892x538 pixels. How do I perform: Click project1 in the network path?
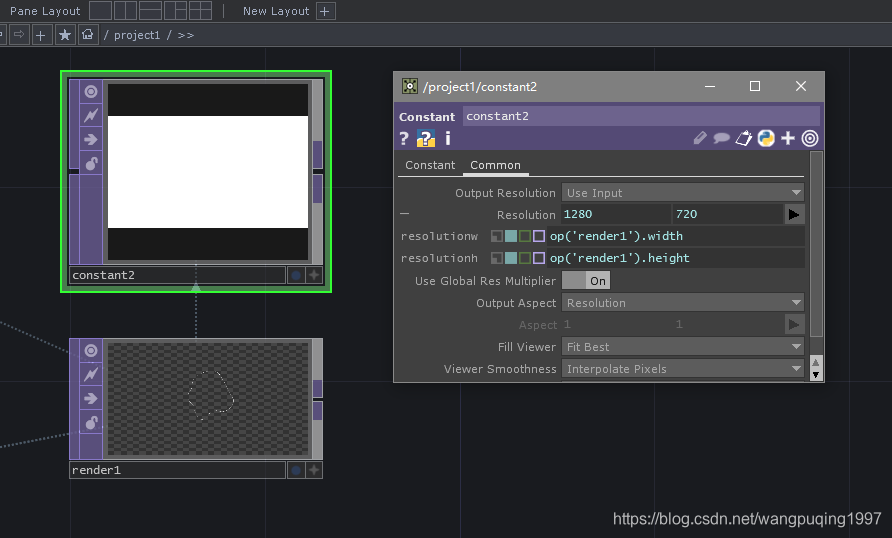click(137, 35)
